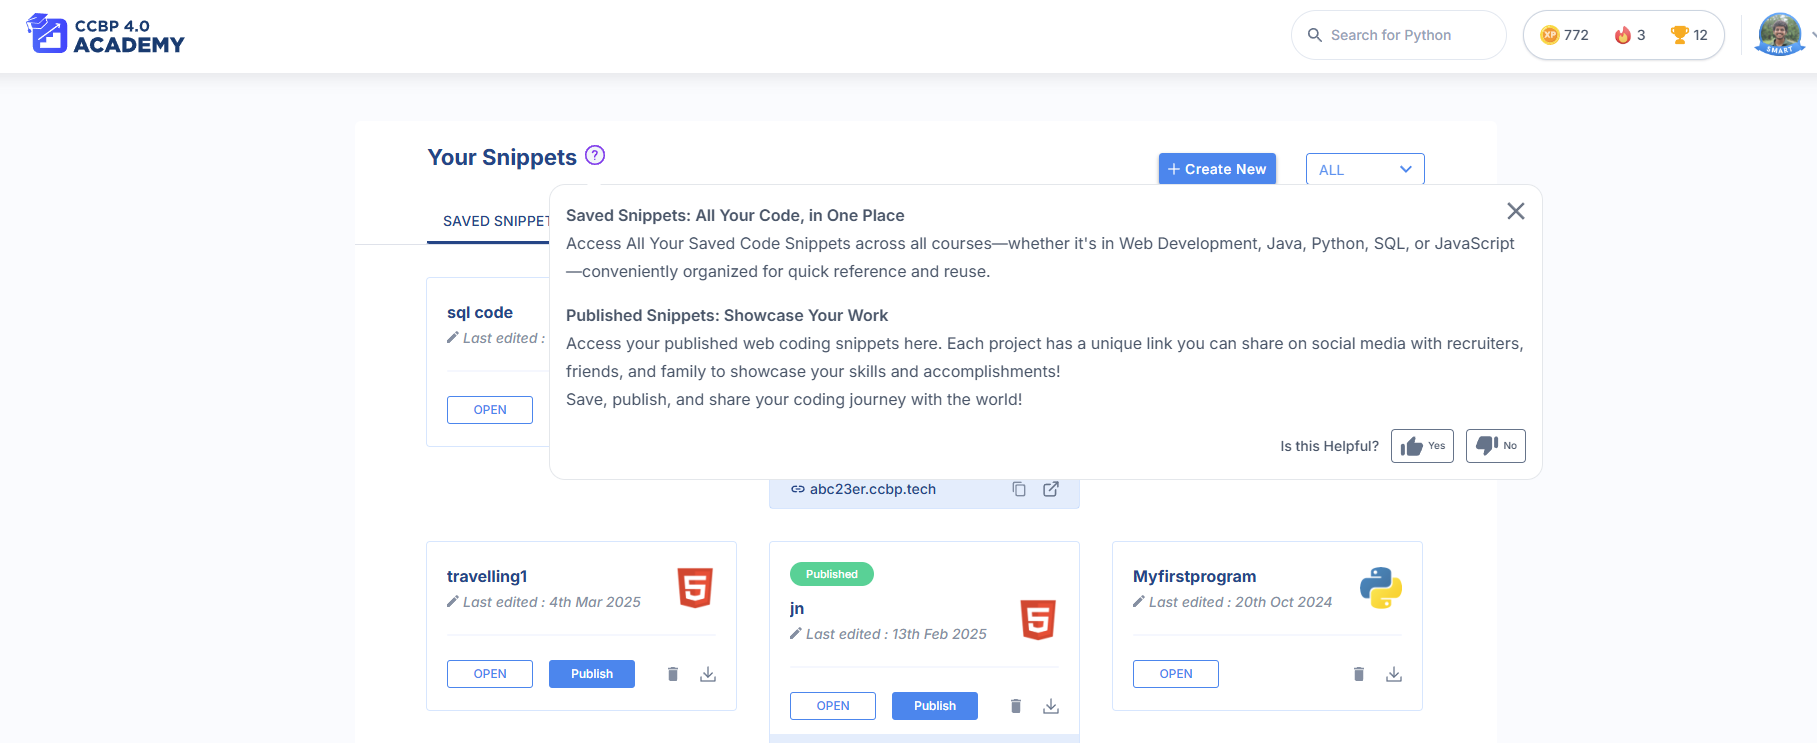Click the thumbs-up Yes button
Screen dimensions: 1817x743
[1422, 446]
